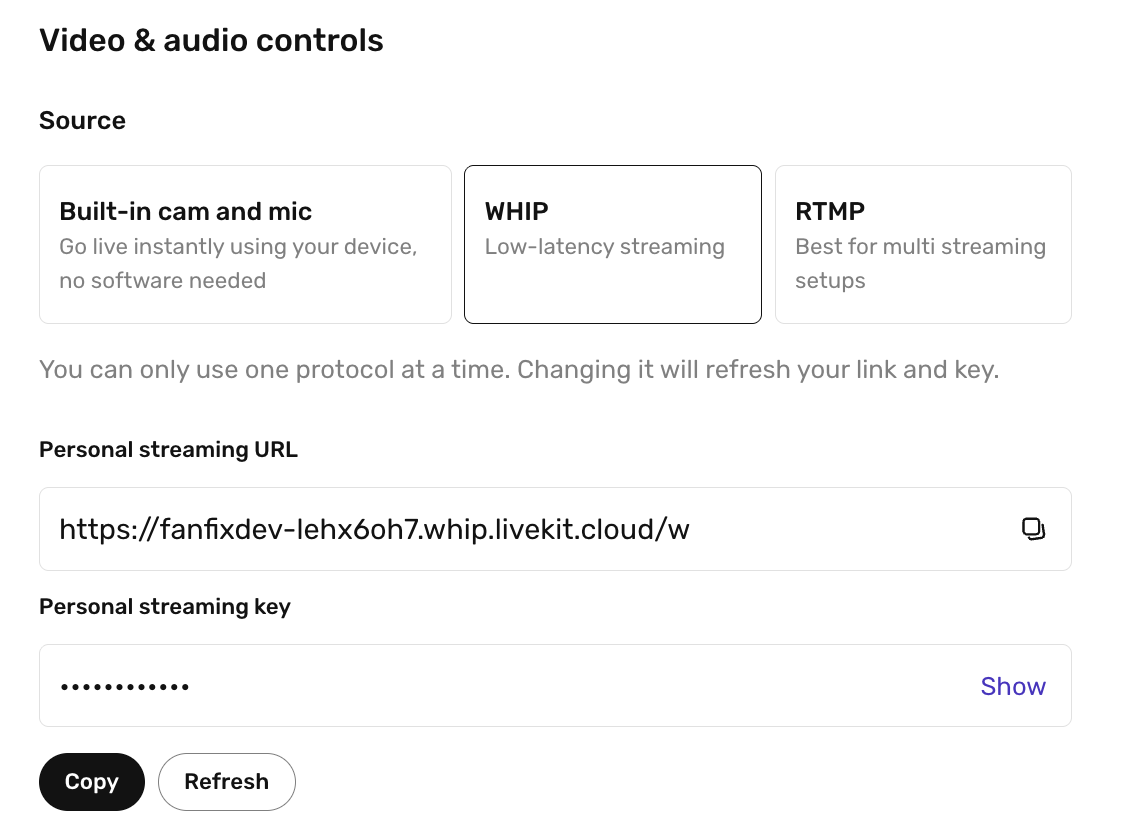
Task: Choose the WHIP source card
Action: tap(612, 244)
